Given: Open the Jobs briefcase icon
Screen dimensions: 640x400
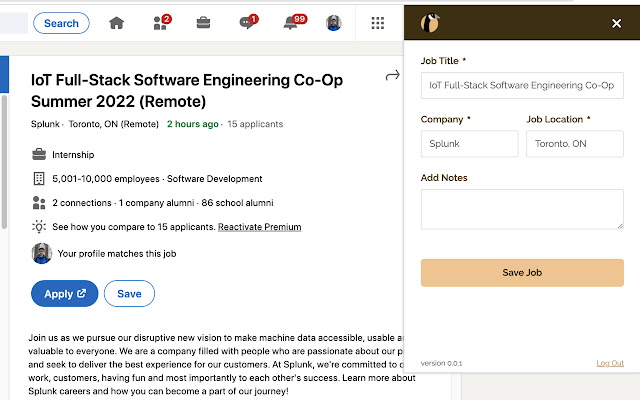Looking at the screenshot, I should pyautogui.click(x=203, y=23).
